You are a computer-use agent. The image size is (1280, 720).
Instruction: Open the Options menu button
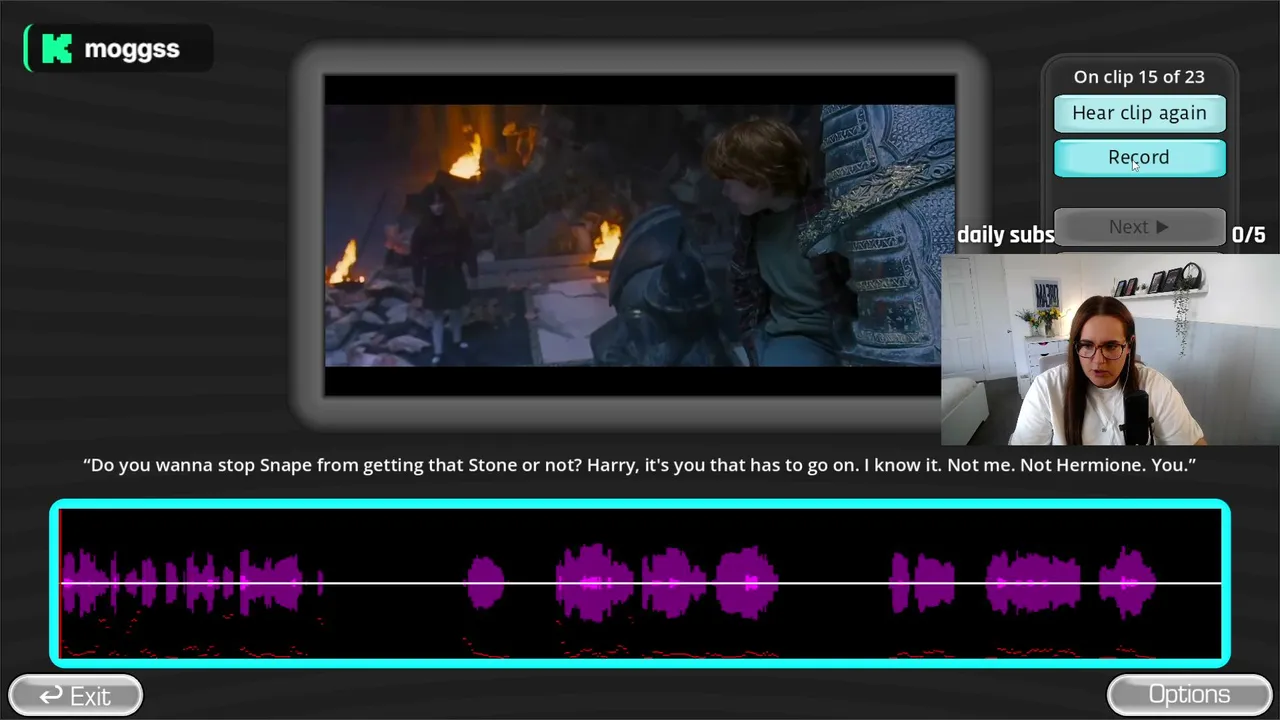click(1189, 694)
